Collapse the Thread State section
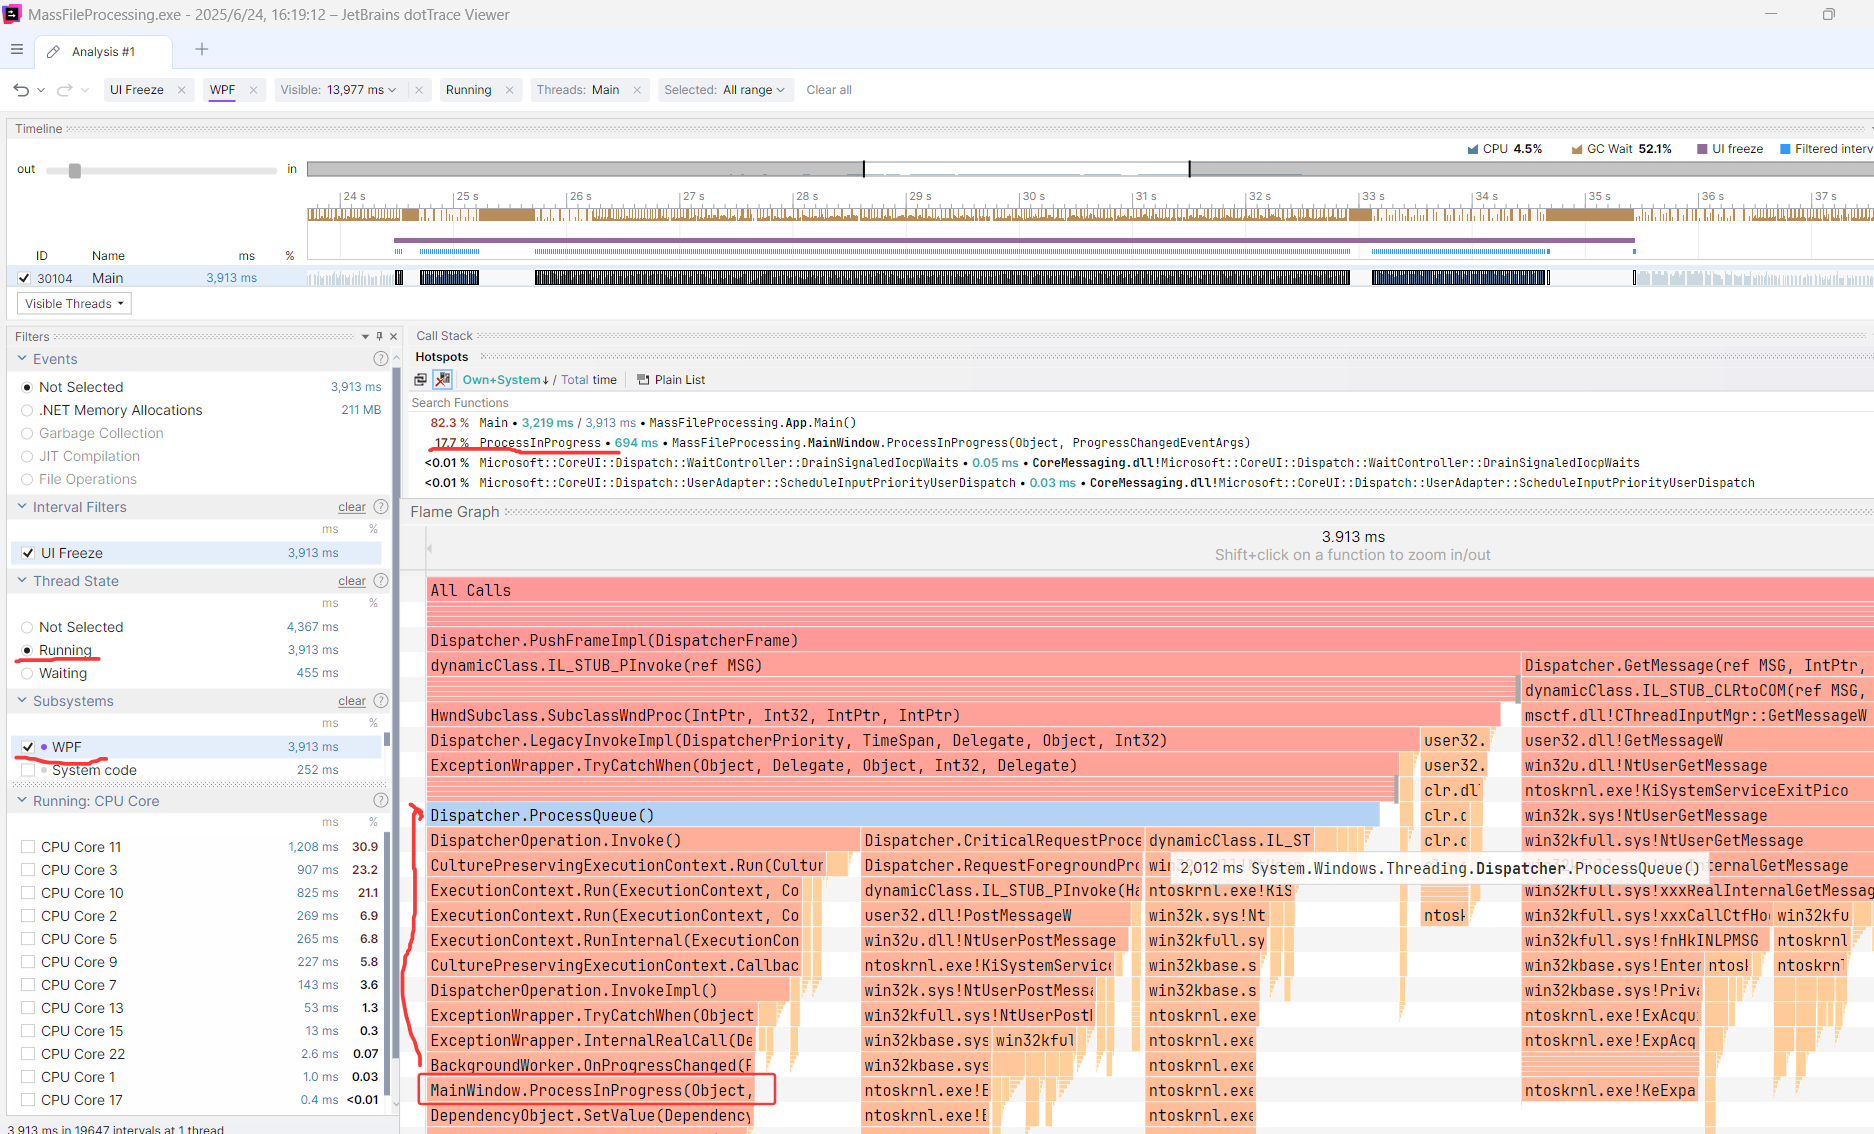The width and height of the screenshot is (1874, 1134). tap(22, 581)
